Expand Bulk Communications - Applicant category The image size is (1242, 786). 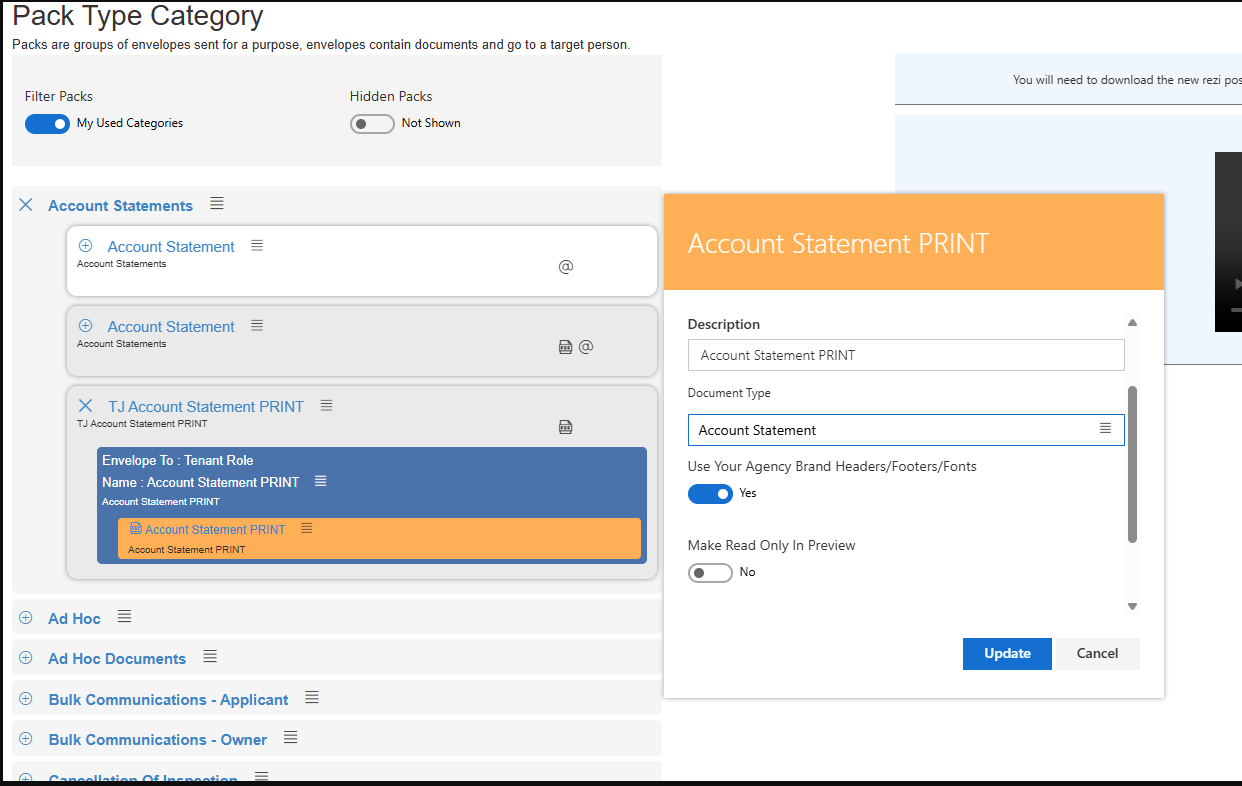point(26,699)
